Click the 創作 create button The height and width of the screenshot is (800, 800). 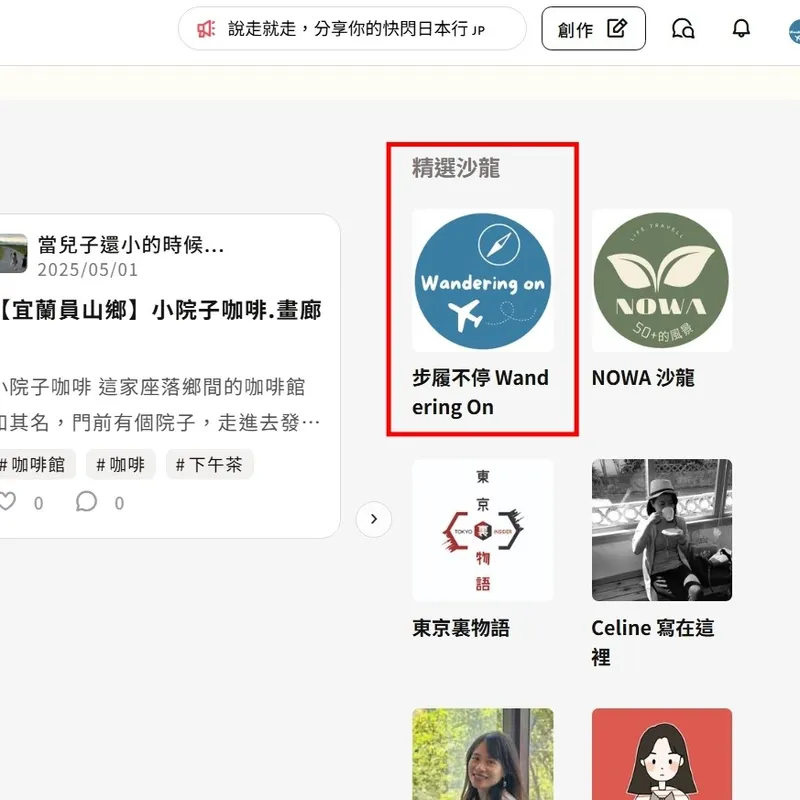pyautogui.click(x=593, y=29)
